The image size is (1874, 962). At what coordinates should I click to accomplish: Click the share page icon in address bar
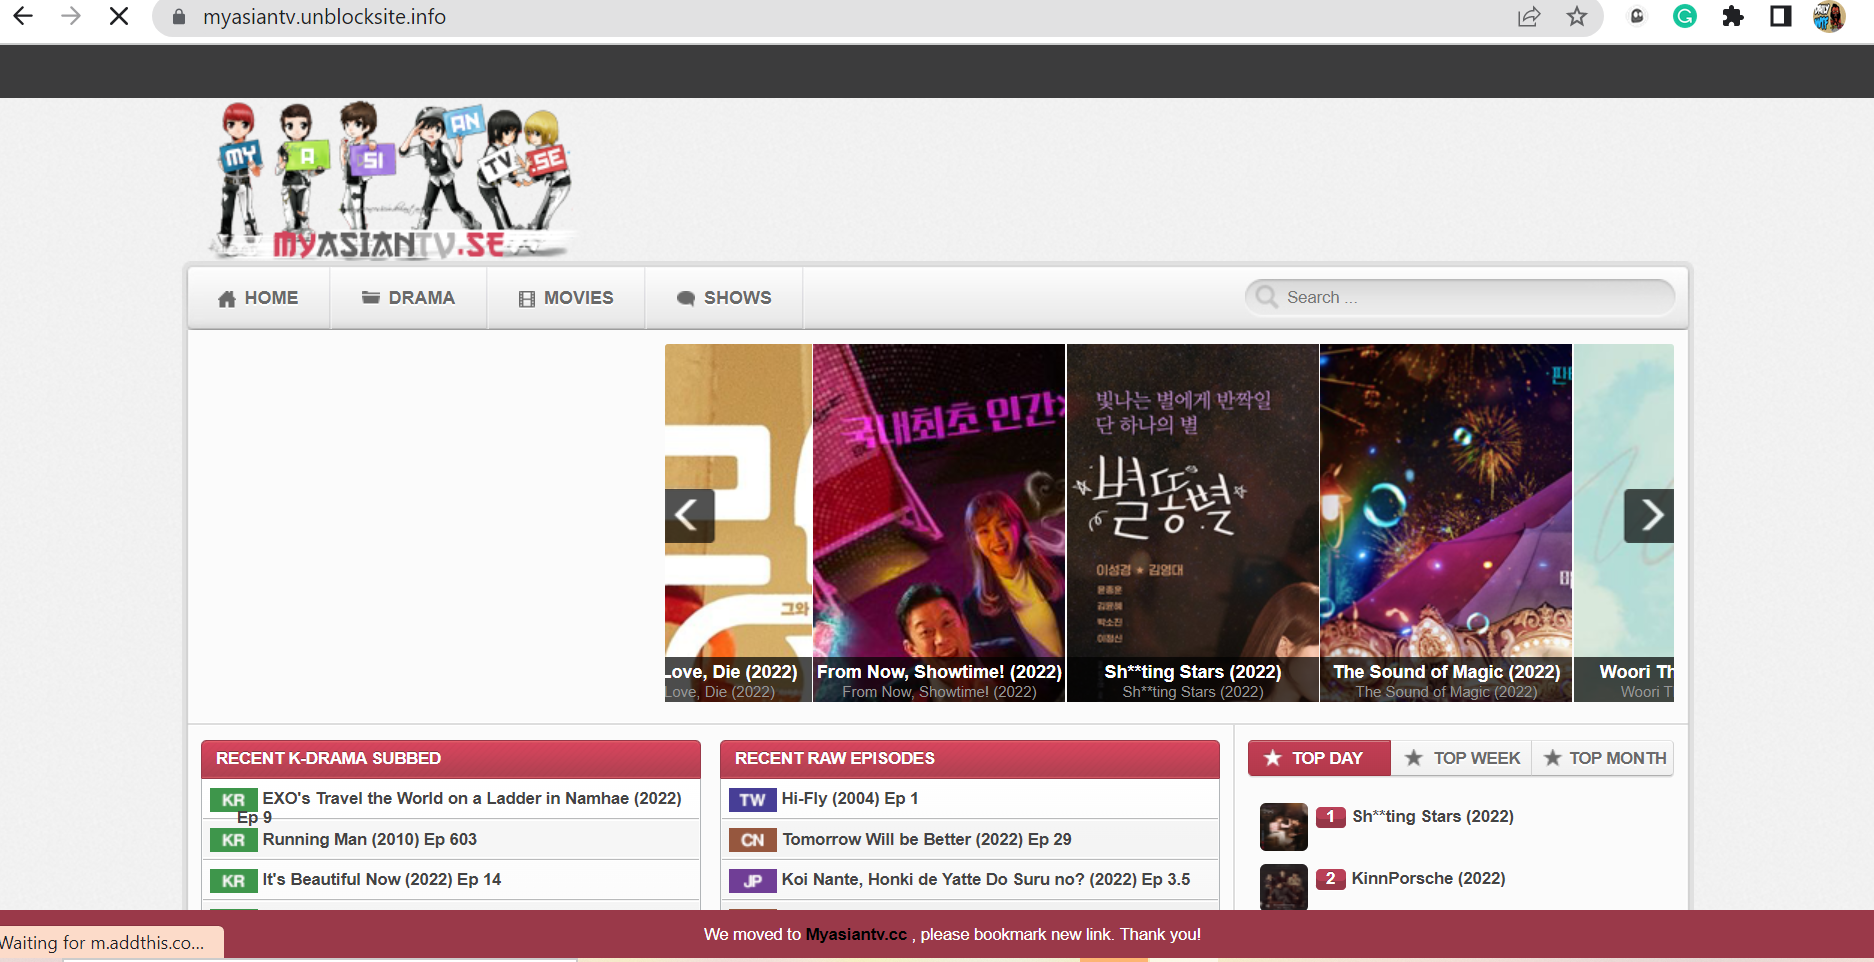tap(1529, 17)
